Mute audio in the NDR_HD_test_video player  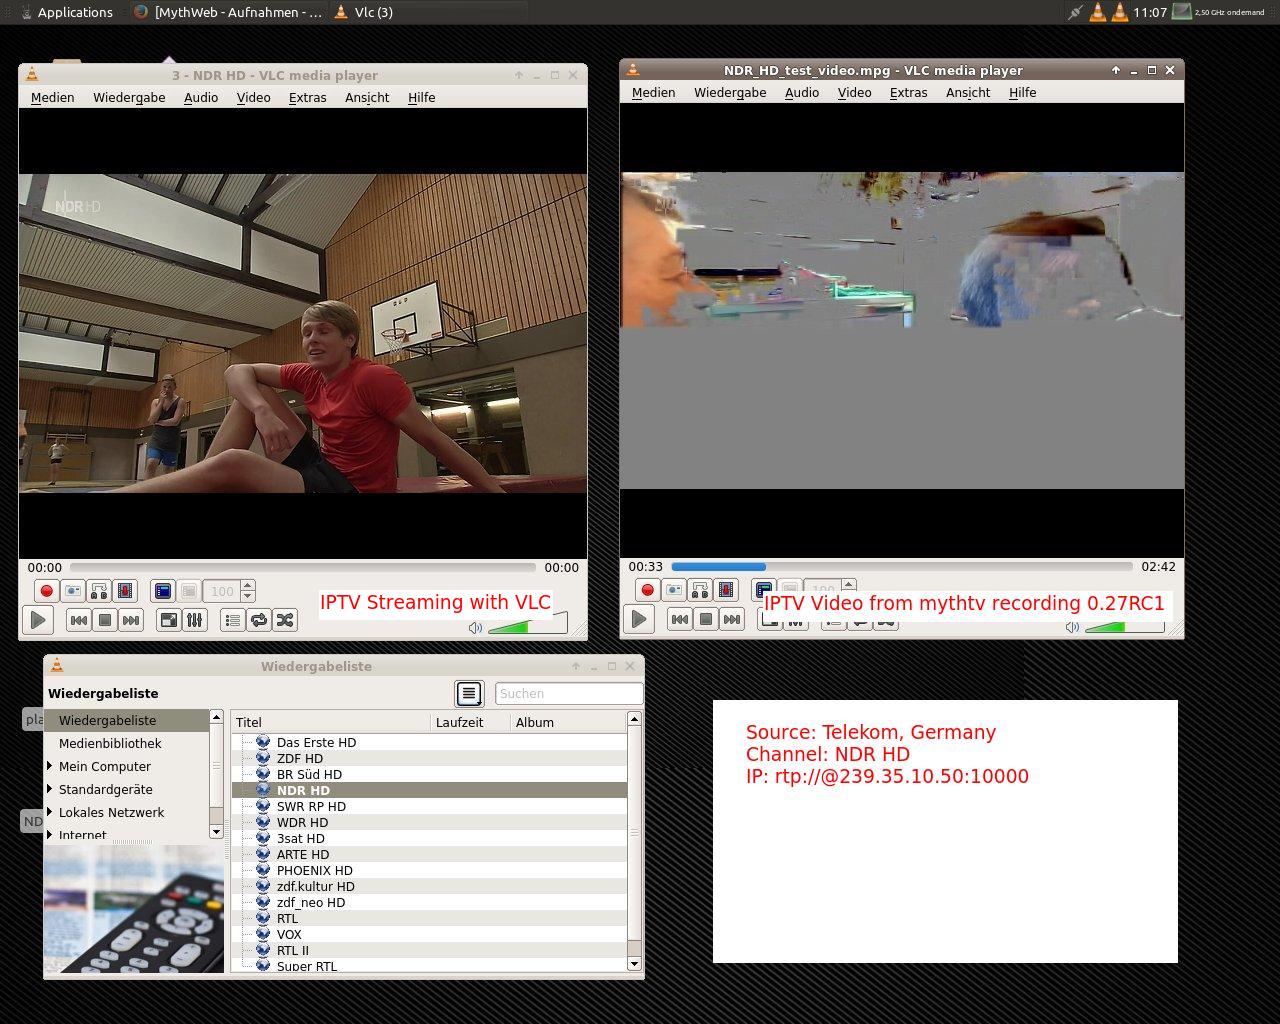tap(1072, 627)
